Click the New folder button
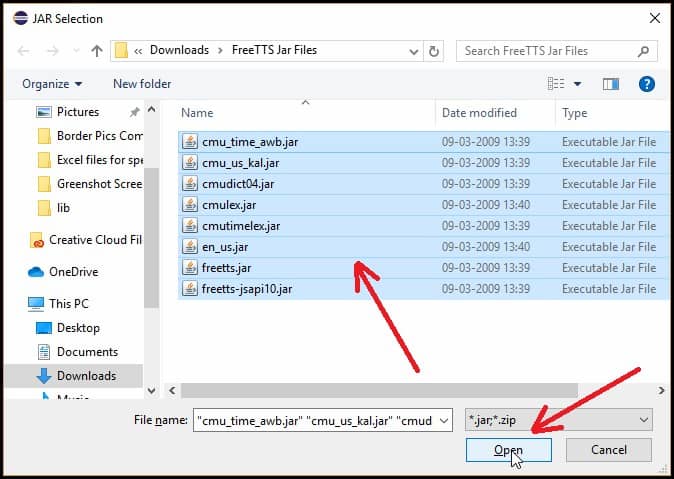This screenshot has width=674, height=479. pyautogui.click(x=142, y=84)
